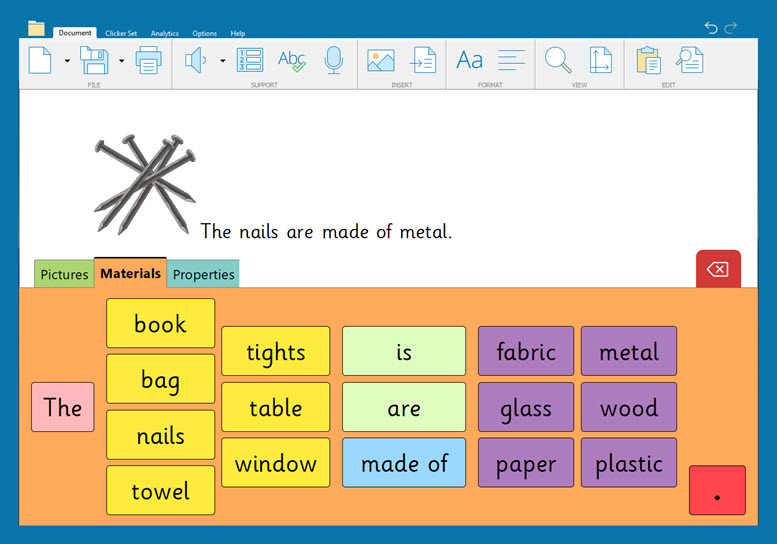Open the Clicker Set ribbon tab
Image resolution: width=777 pixels, height=544 pixels.
pos(121,33)
